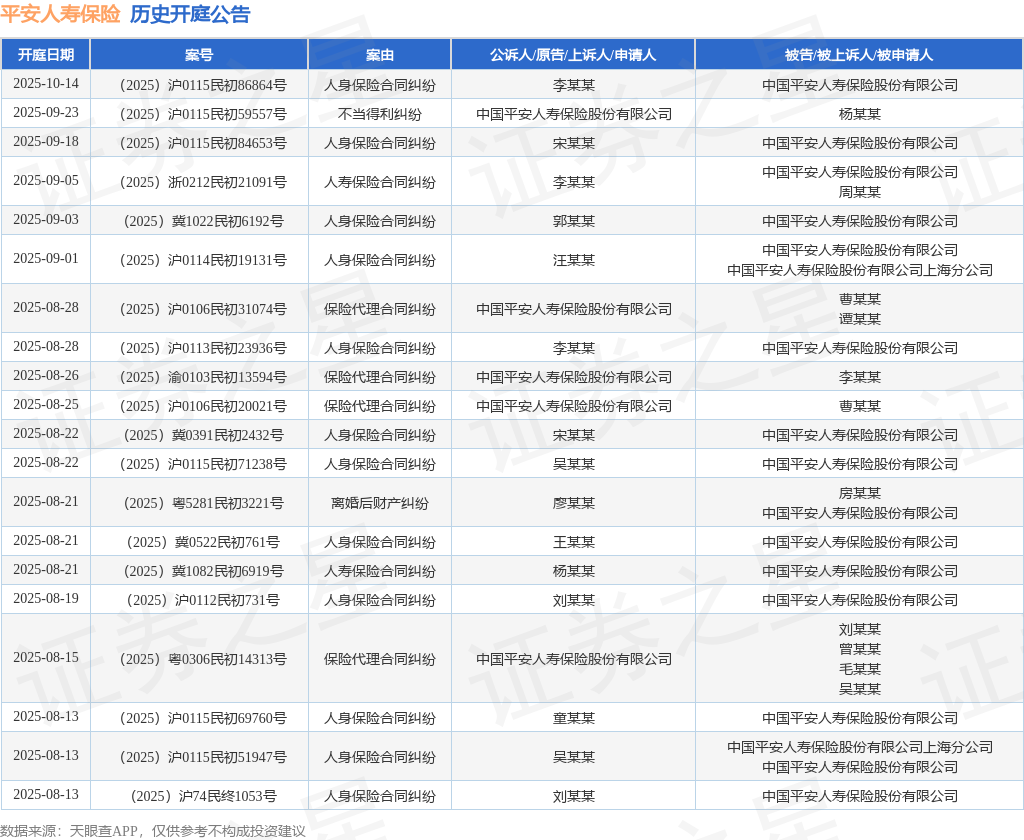The width and height of the screenshot is (1024, 840).
Task: Click the 历史开庭公告 title text
Action: point(190,14)
